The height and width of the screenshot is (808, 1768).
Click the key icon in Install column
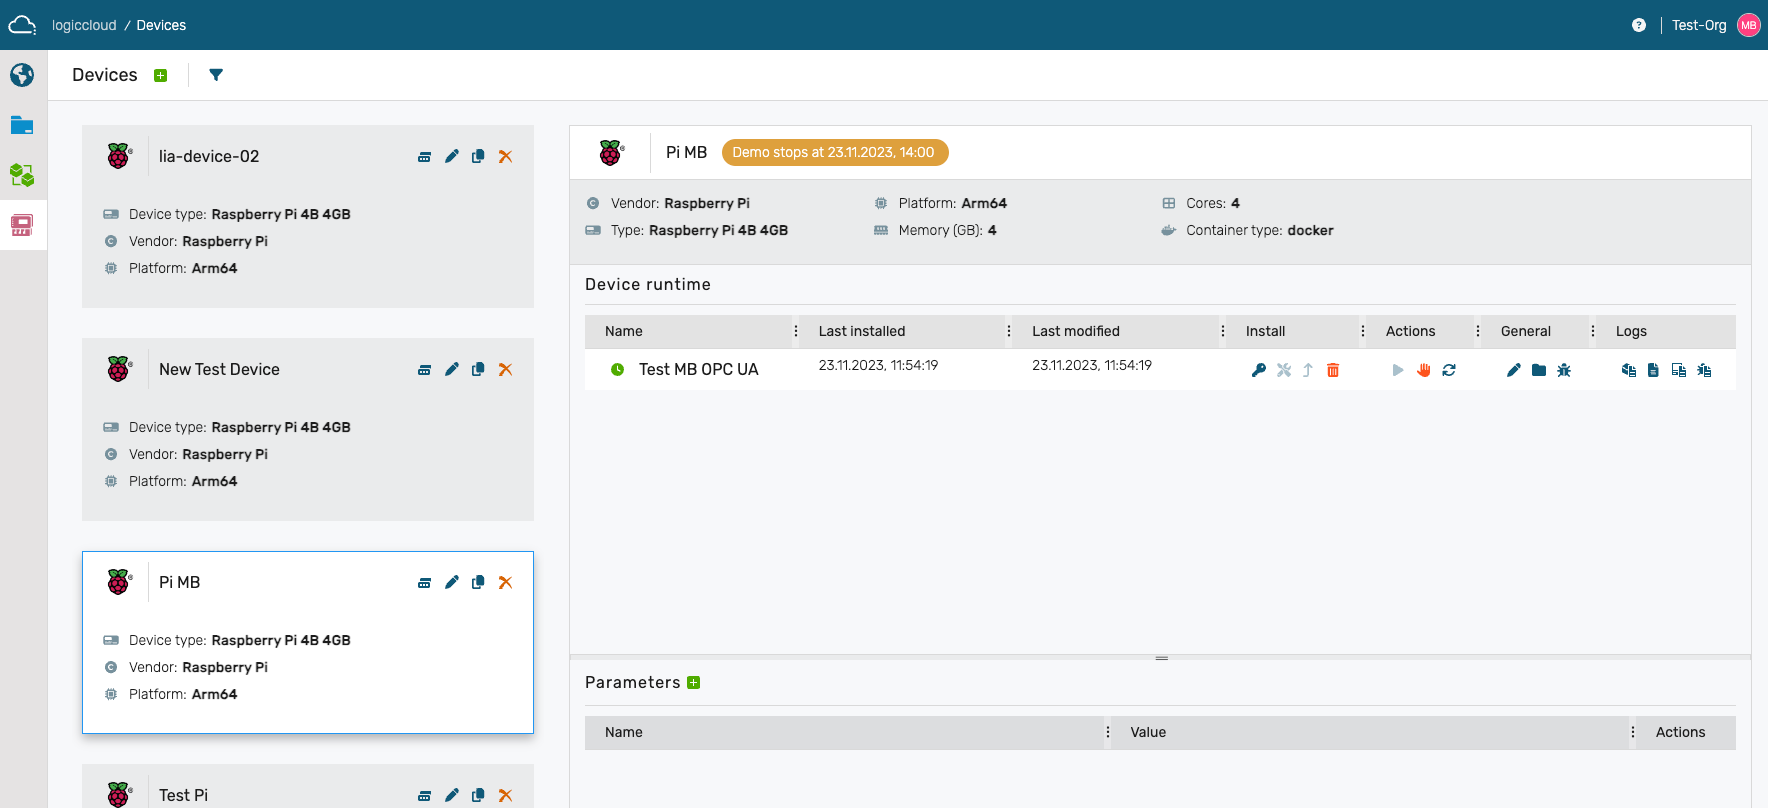tap(1259, 371)
